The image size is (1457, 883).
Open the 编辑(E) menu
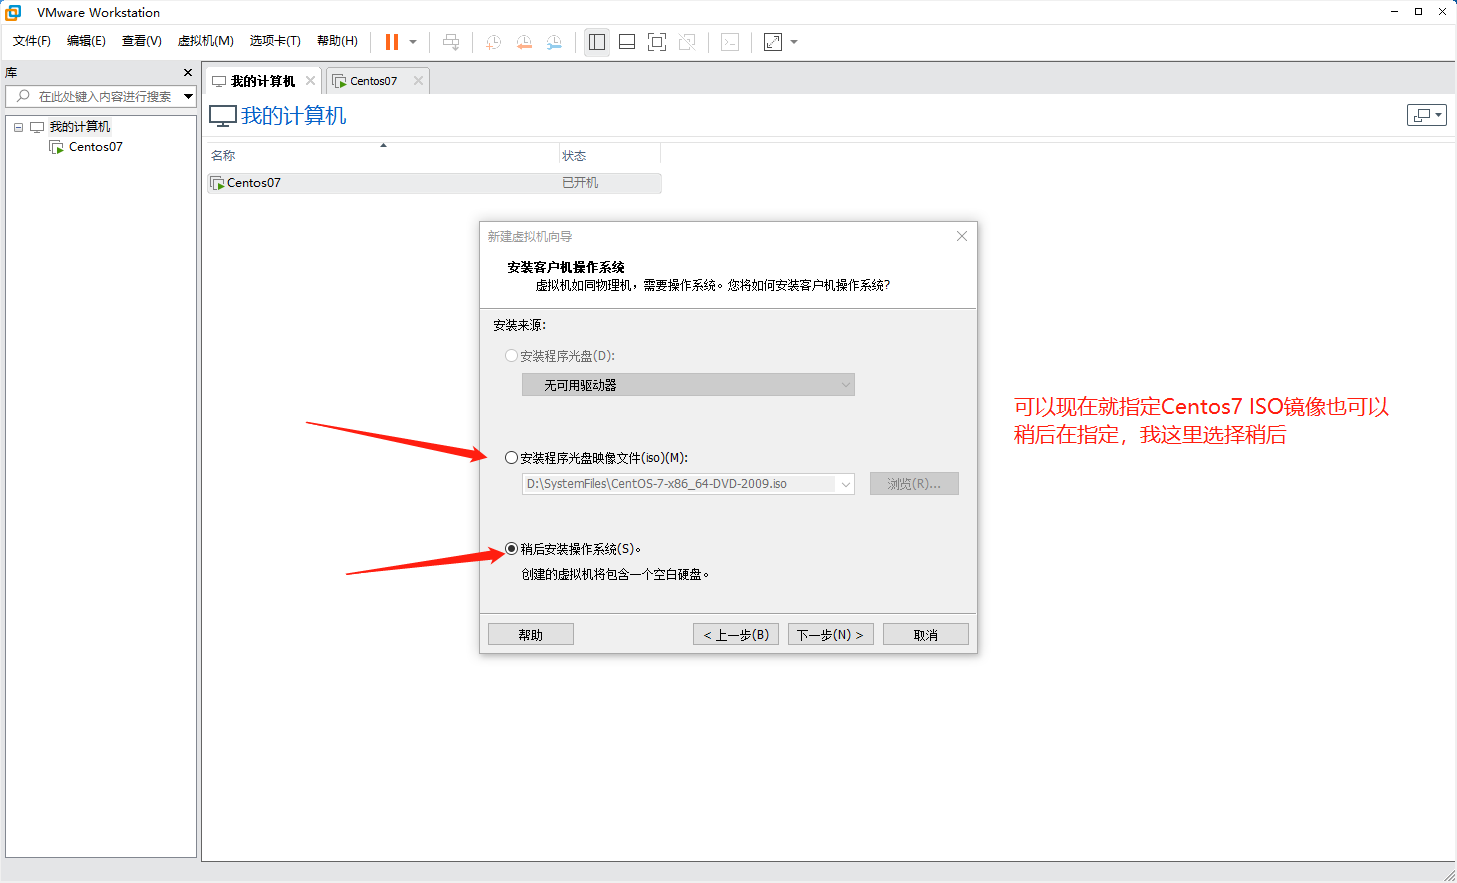point(86,41)
